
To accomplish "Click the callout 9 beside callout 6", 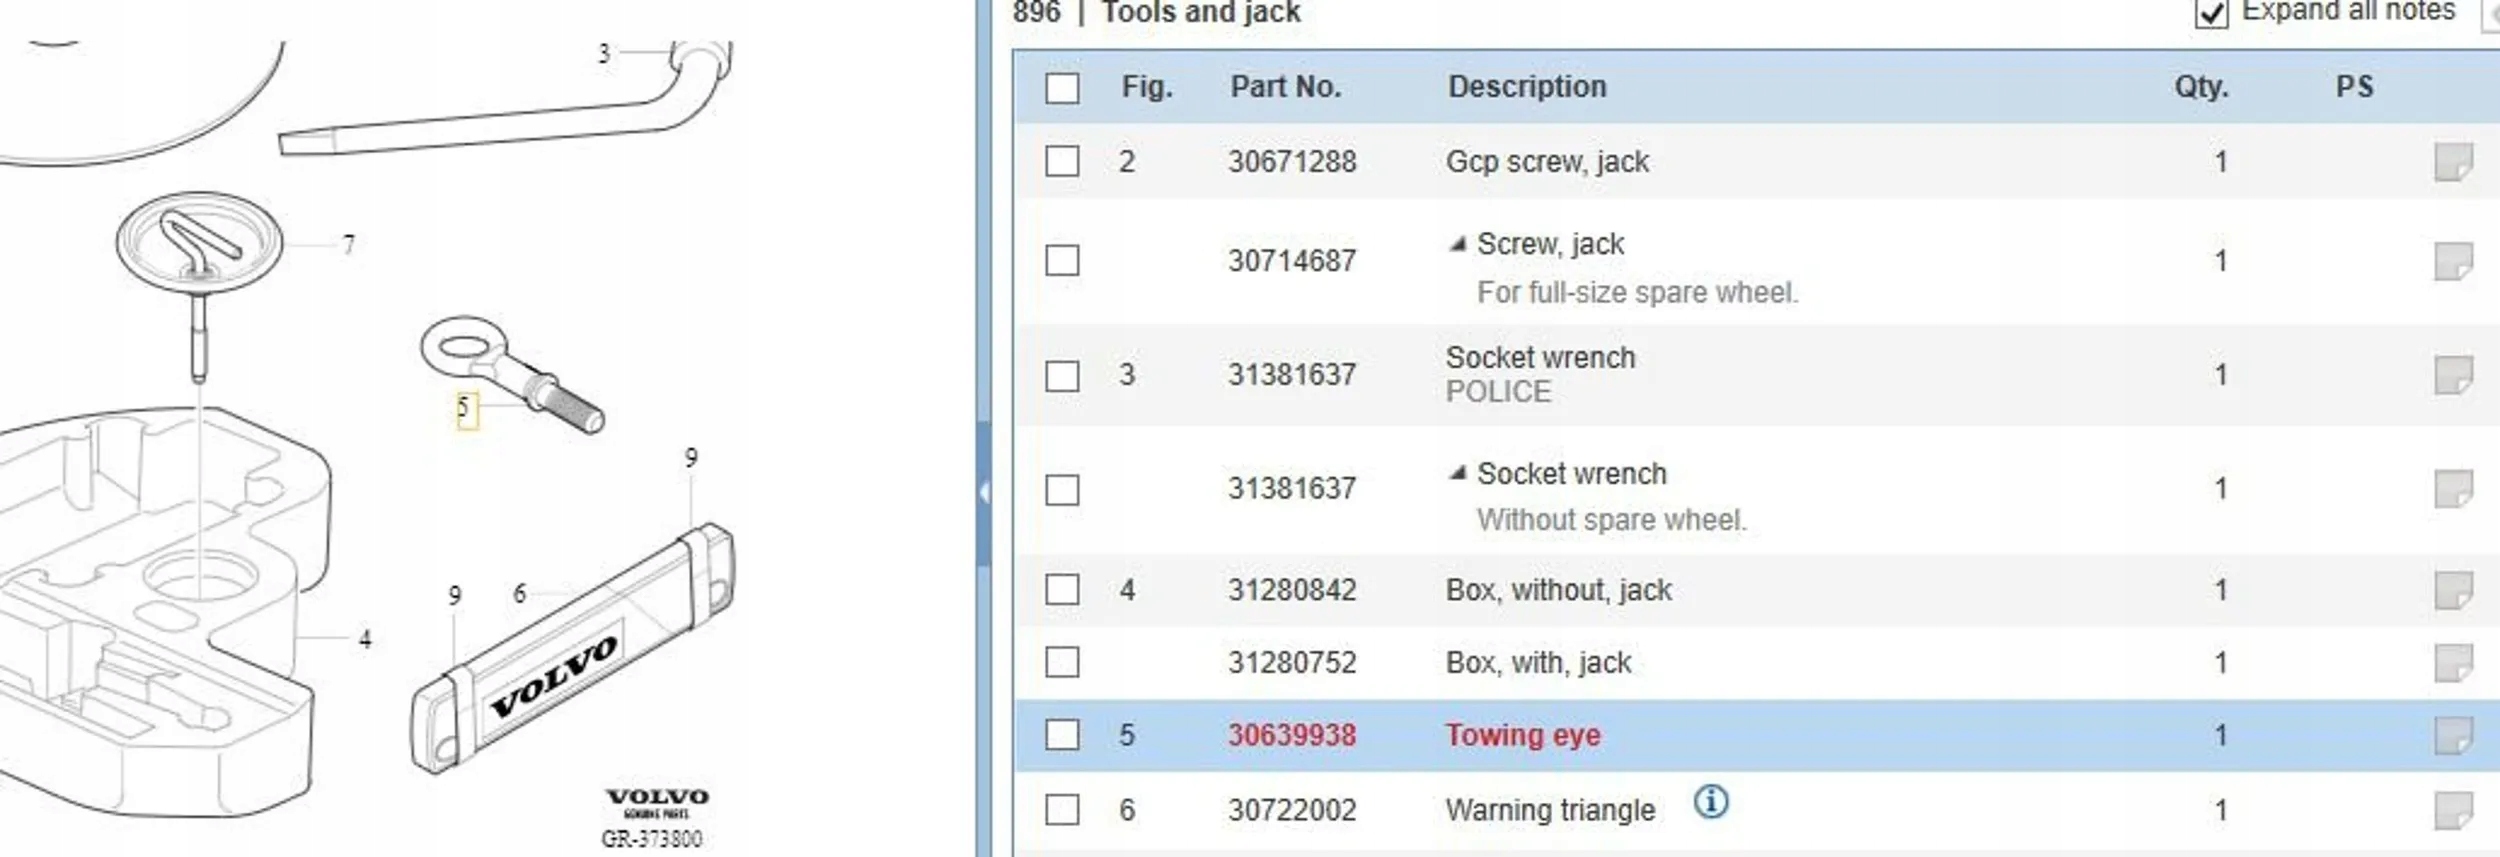I will pyautogui.click(x=455, y=596).
